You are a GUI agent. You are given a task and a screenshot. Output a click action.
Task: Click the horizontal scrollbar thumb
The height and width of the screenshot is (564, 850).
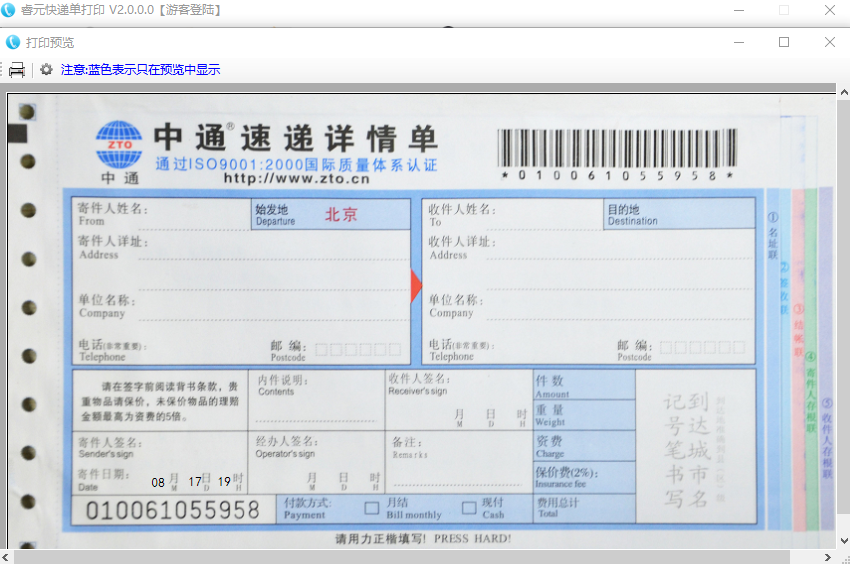[x=402, y=557]
